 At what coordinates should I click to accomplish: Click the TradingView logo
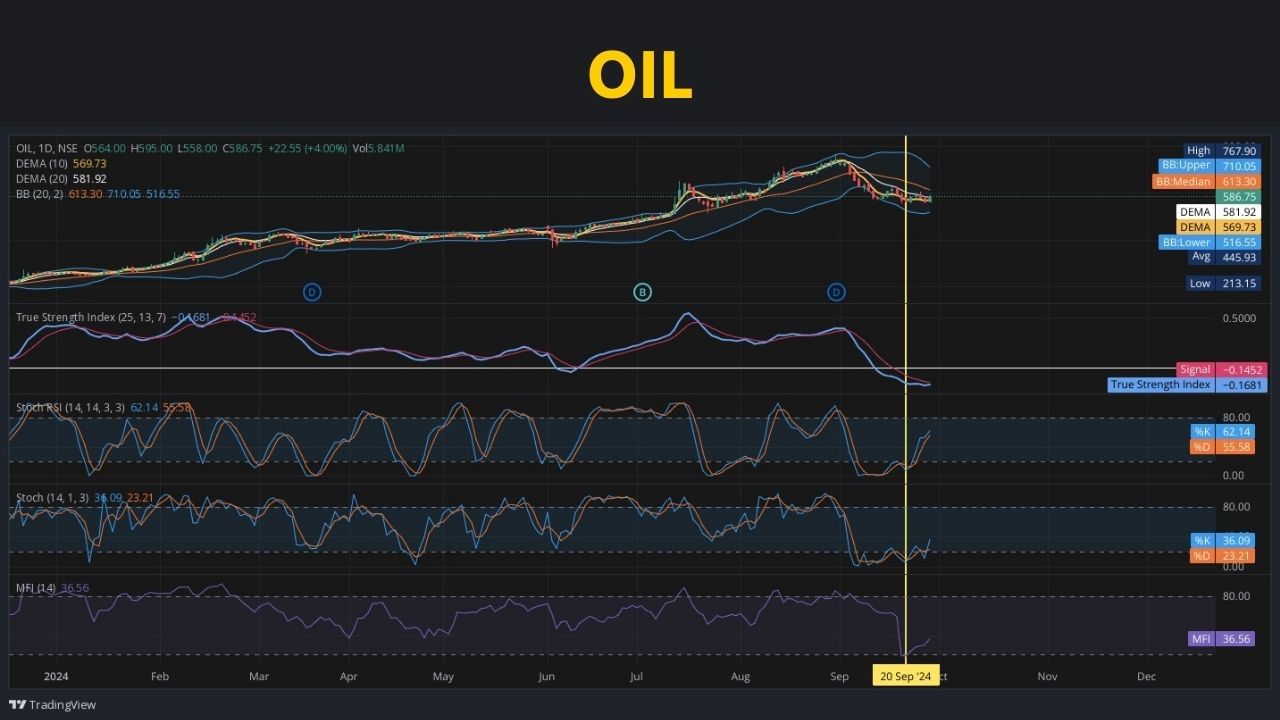(x=52, y=705)
